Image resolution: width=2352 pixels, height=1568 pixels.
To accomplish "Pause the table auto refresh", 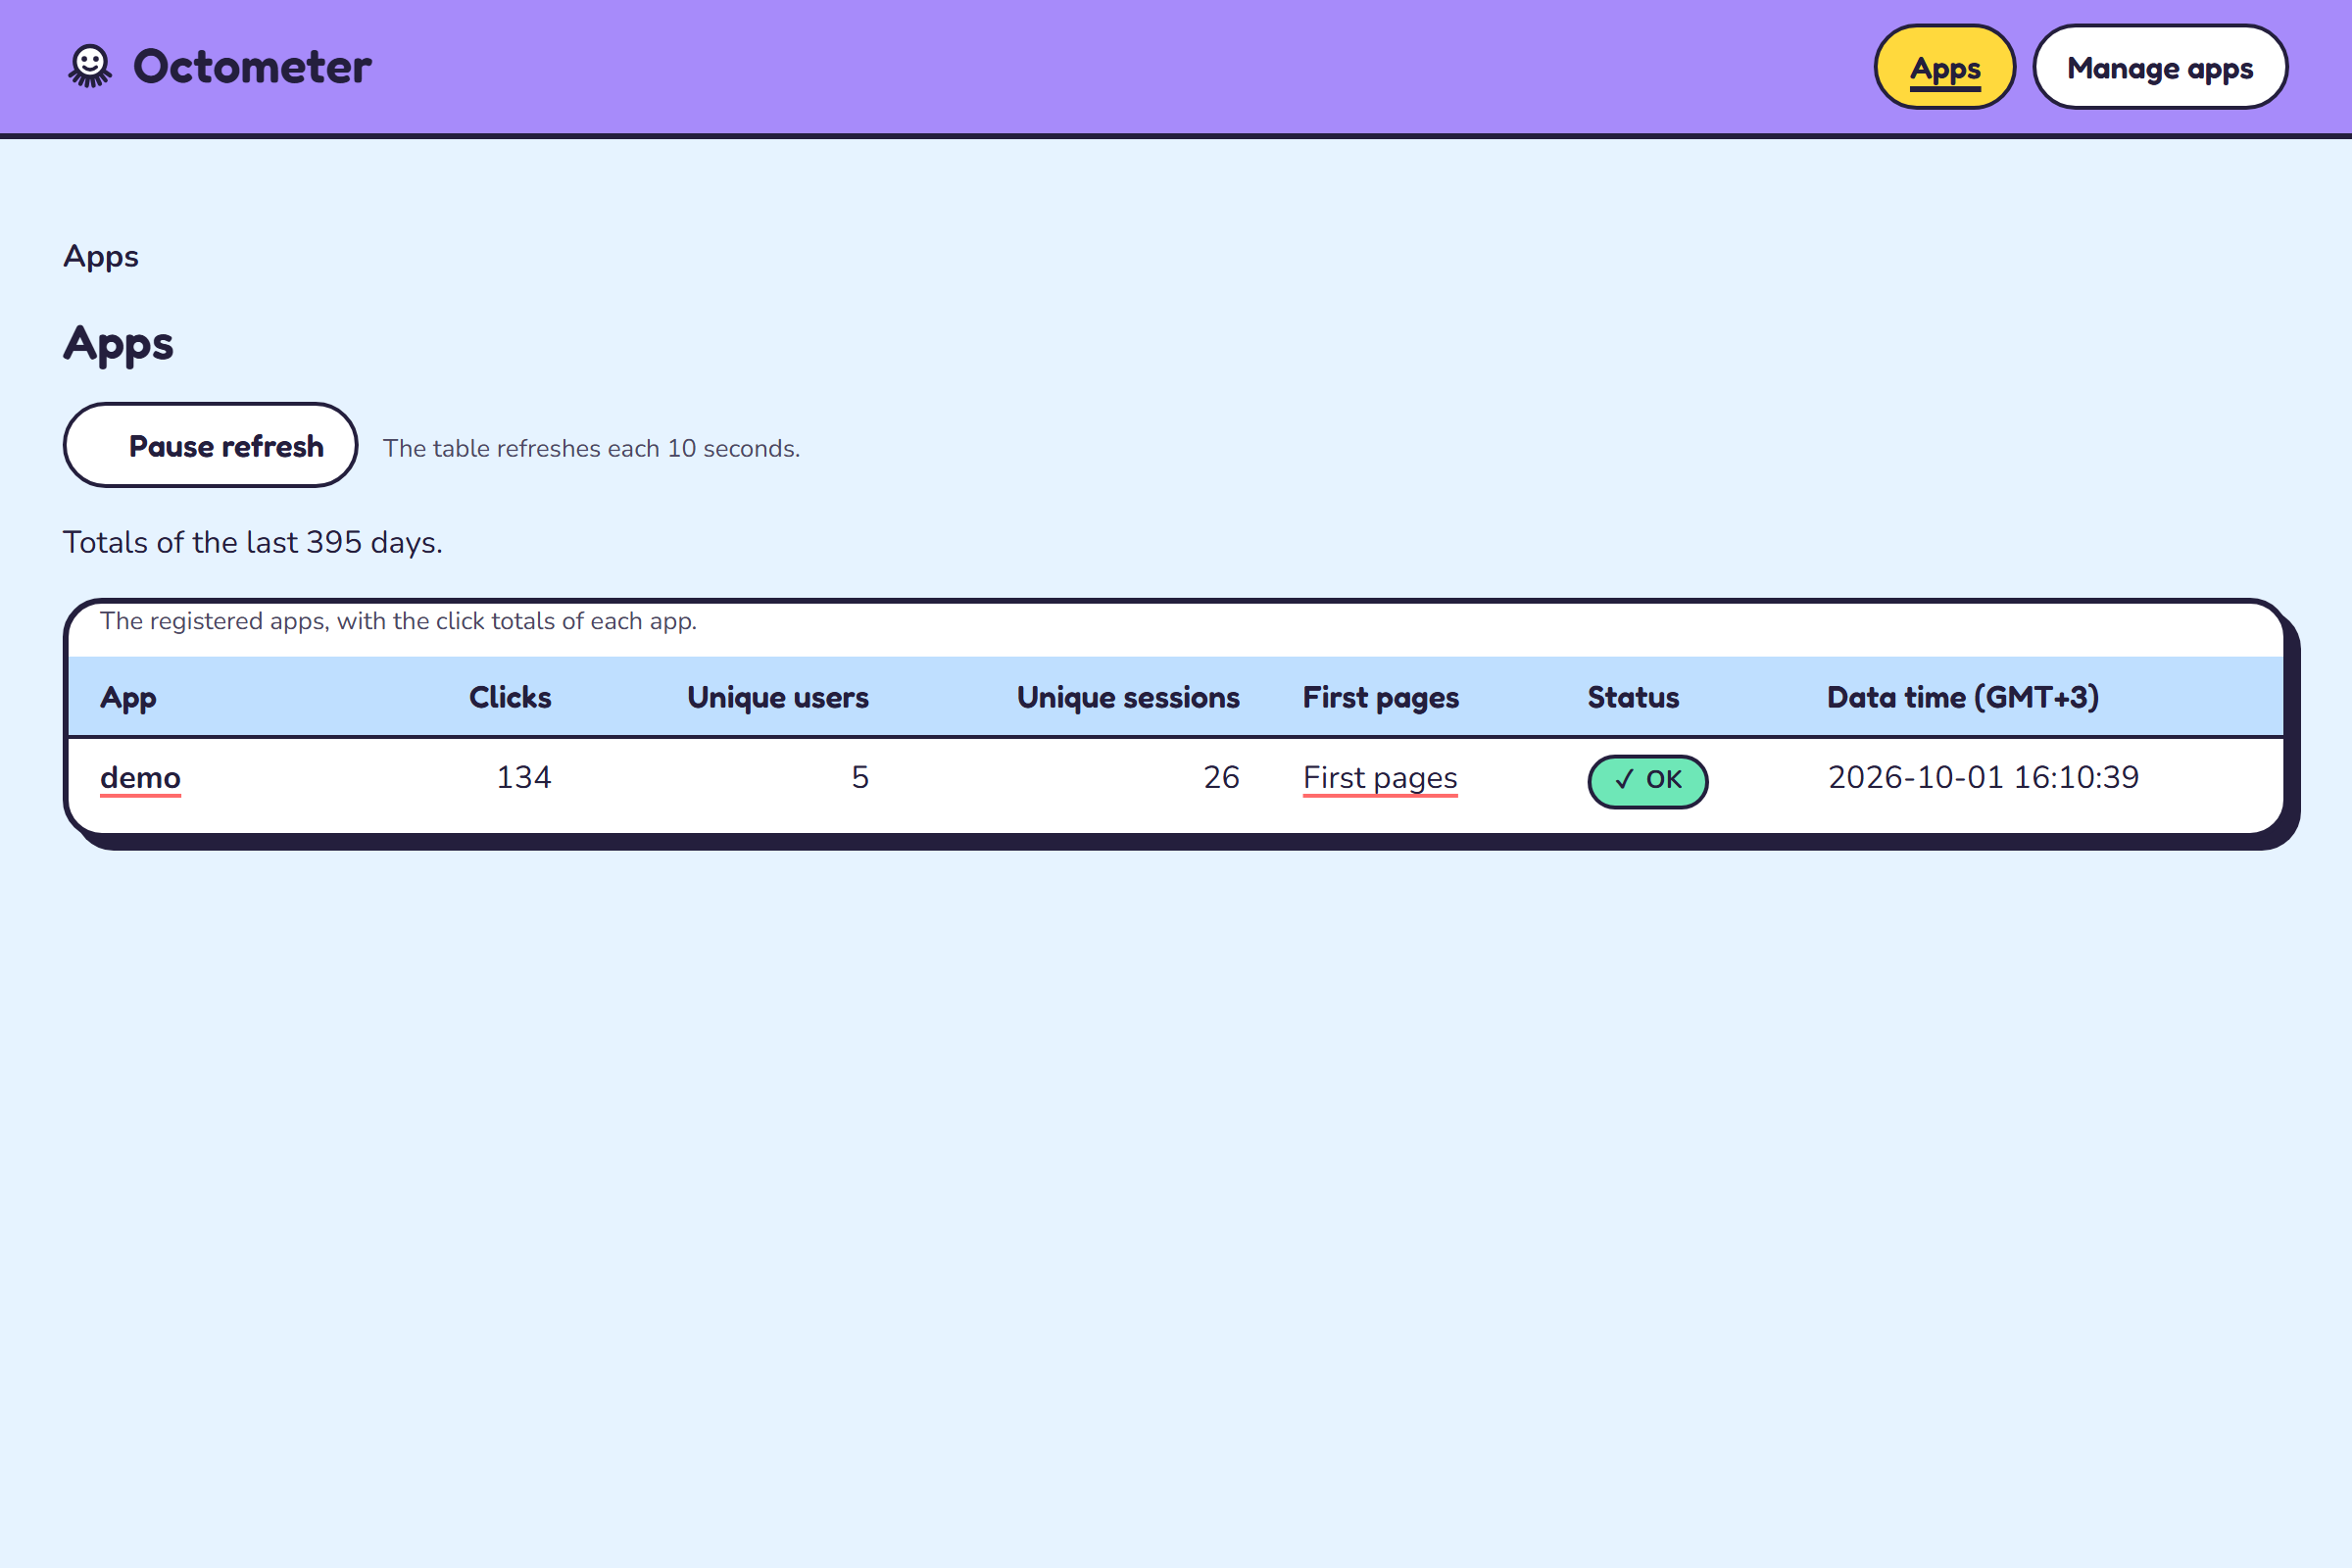I will click(210, 445).
